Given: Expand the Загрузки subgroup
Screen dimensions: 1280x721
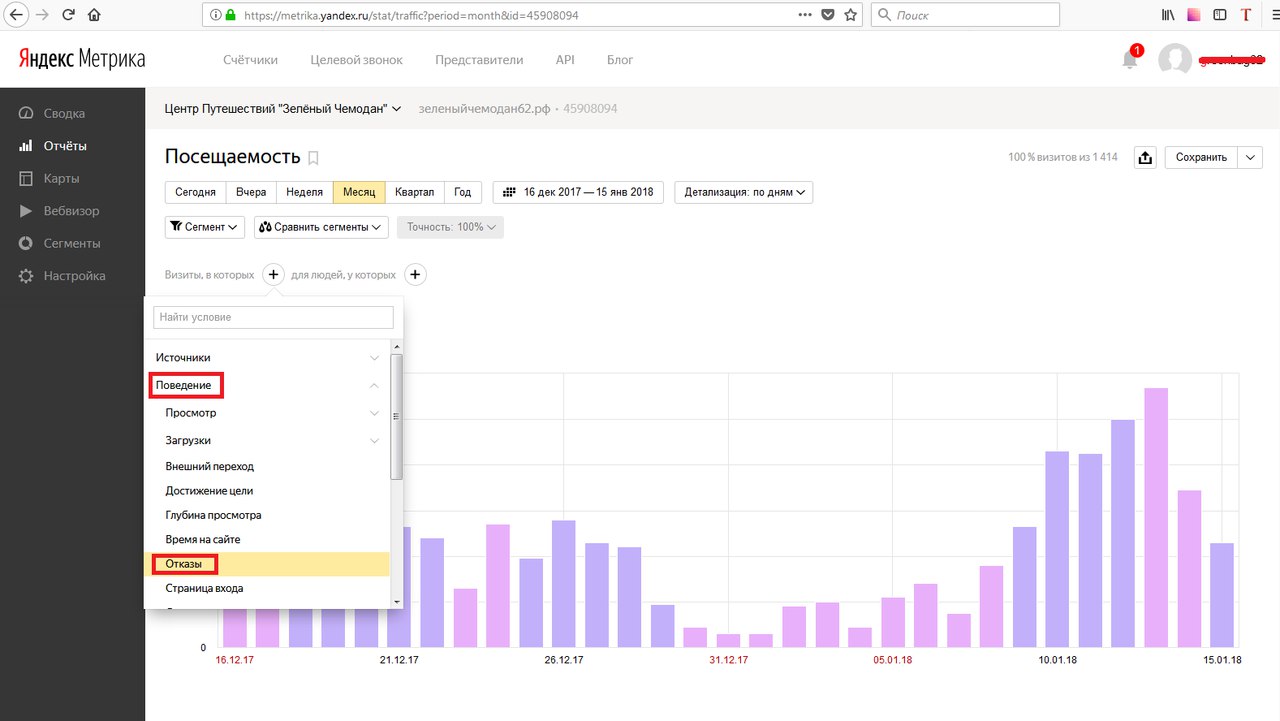Looking at the screenshot, I should (268, 440).
